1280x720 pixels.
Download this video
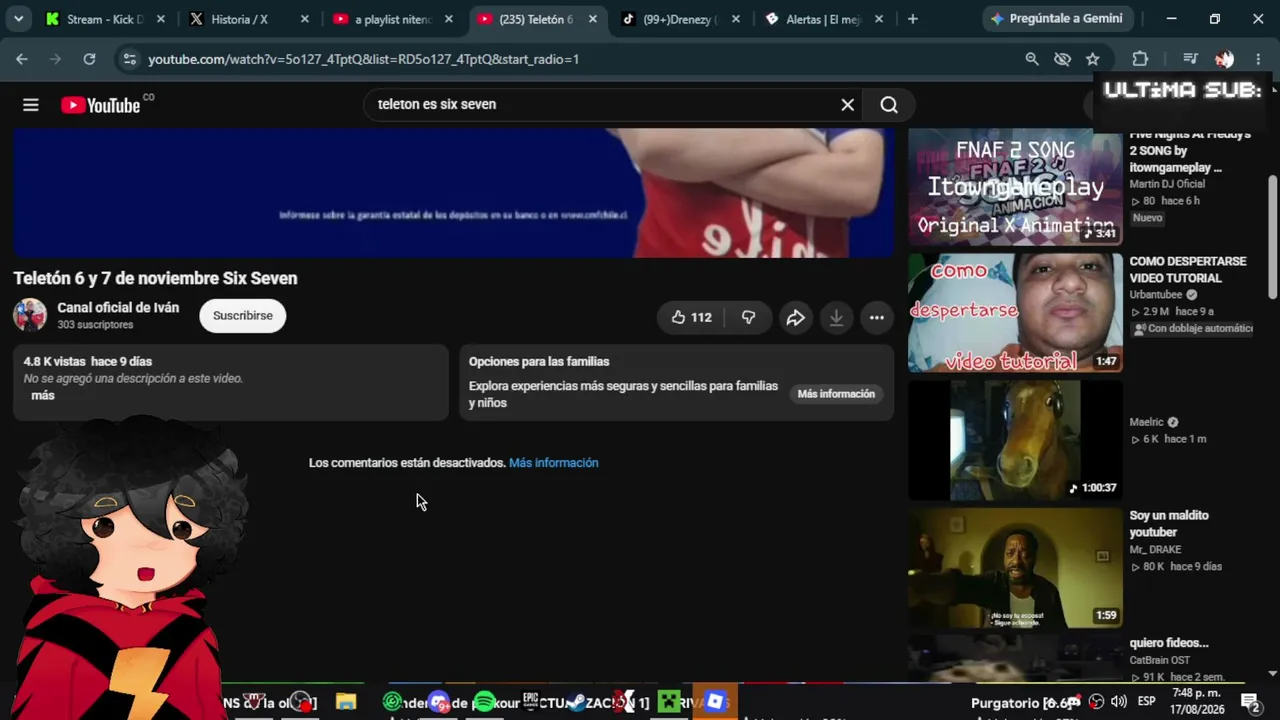pos(836,318)
